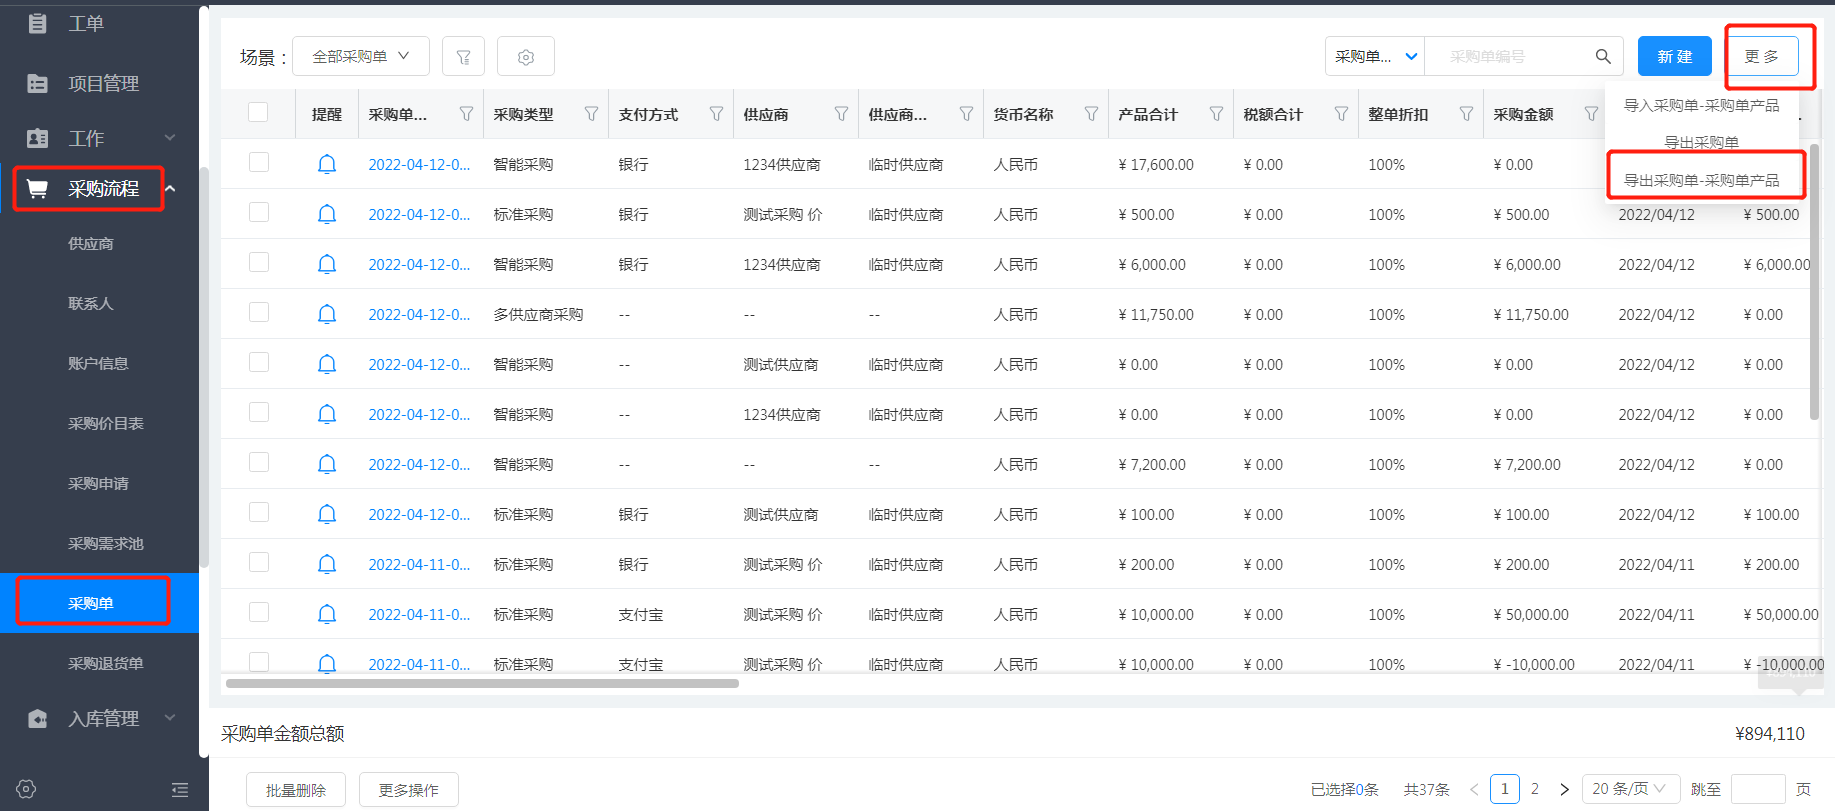
Task: Filter the 采购类型 column
Action: point(591,114)
